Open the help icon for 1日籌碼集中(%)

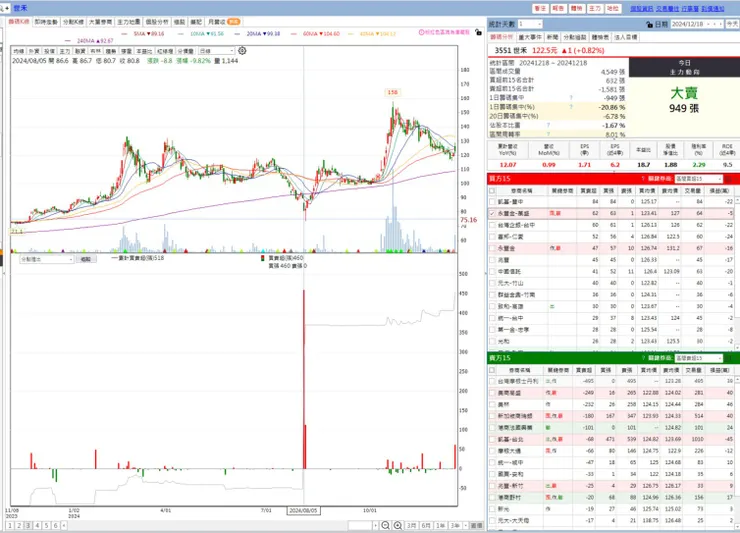[571, 107]
